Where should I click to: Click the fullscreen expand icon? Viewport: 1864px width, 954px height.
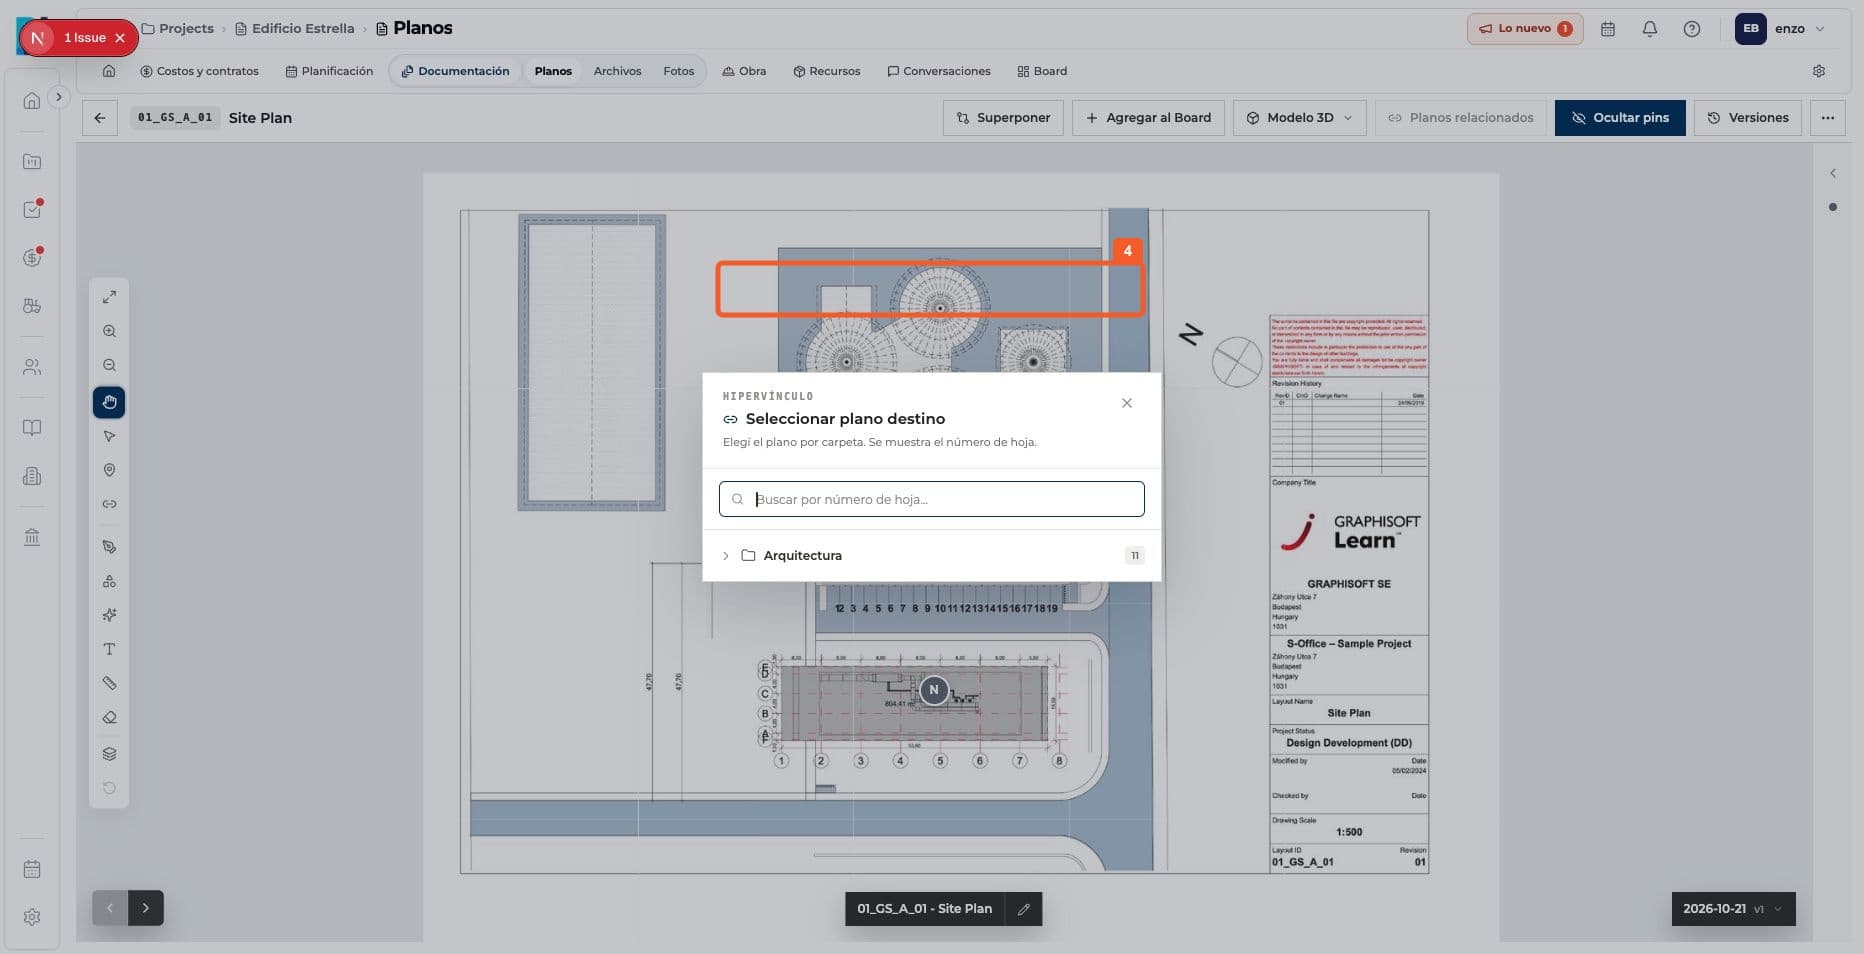point(109,297)
